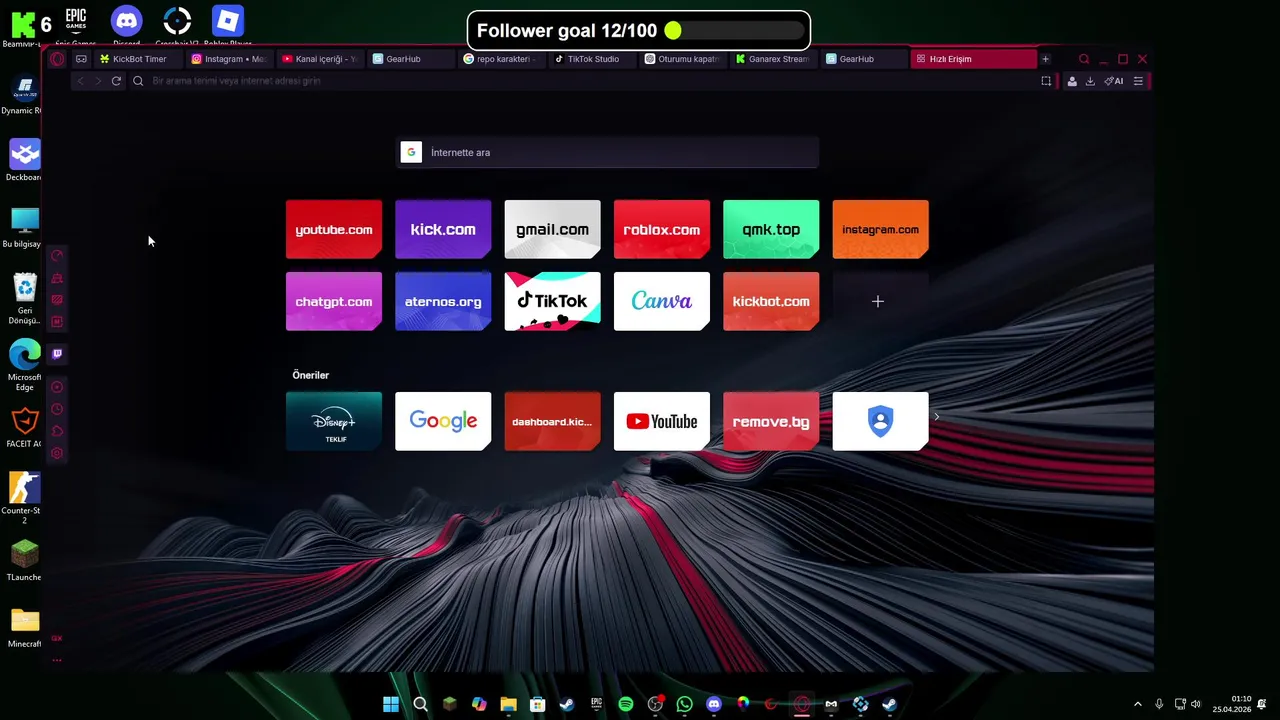This screenshot has height=720, width=1280.
Task: Open the YouTube suggestion tile
Action: click(x=662, y=421)
